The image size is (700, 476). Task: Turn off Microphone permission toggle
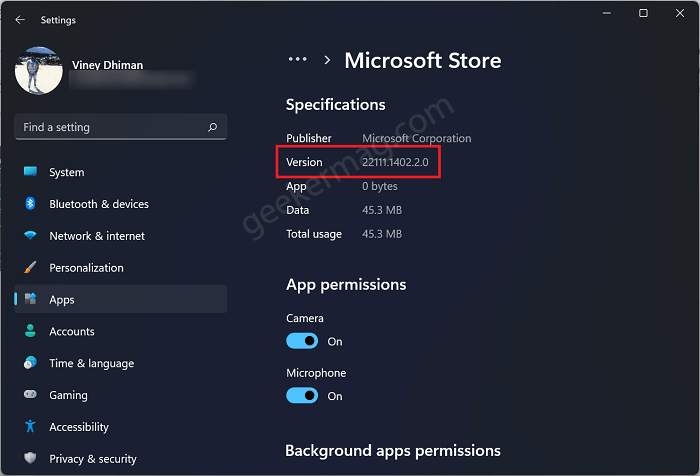click(302, 396)
